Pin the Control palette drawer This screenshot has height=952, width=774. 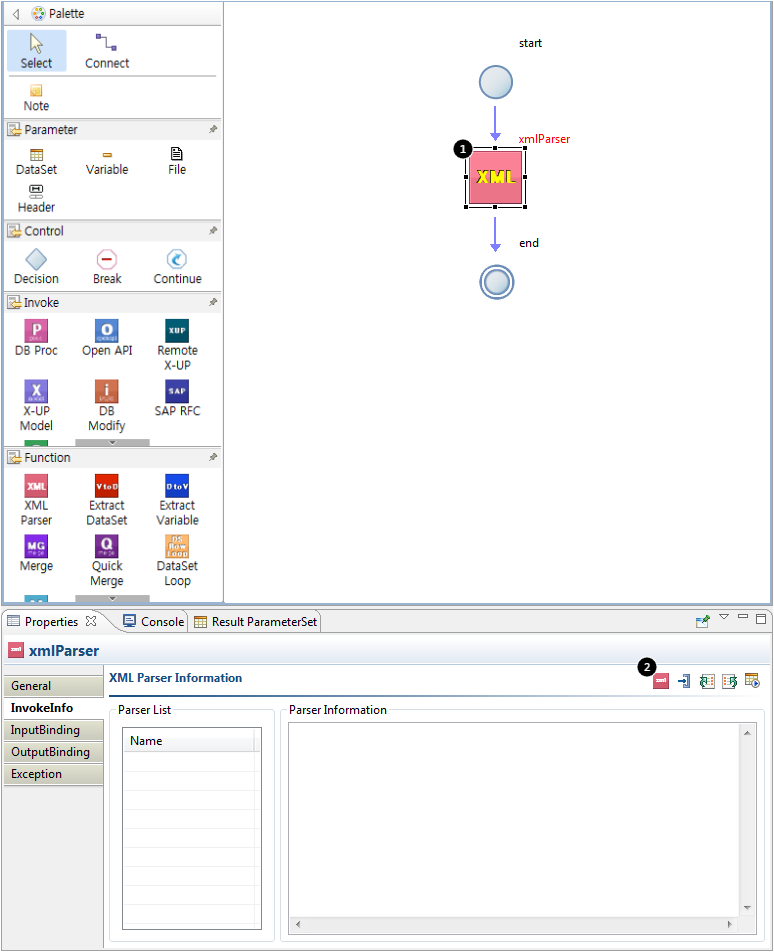[212, 231]
